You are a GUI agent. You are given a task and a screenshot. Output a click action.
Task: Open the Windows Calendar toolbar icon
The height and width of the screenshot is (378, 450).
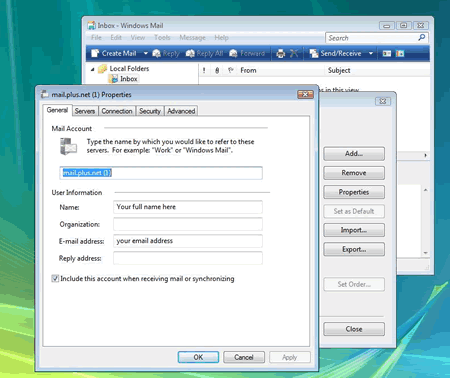pyautogui.click(x=400, y=53)
